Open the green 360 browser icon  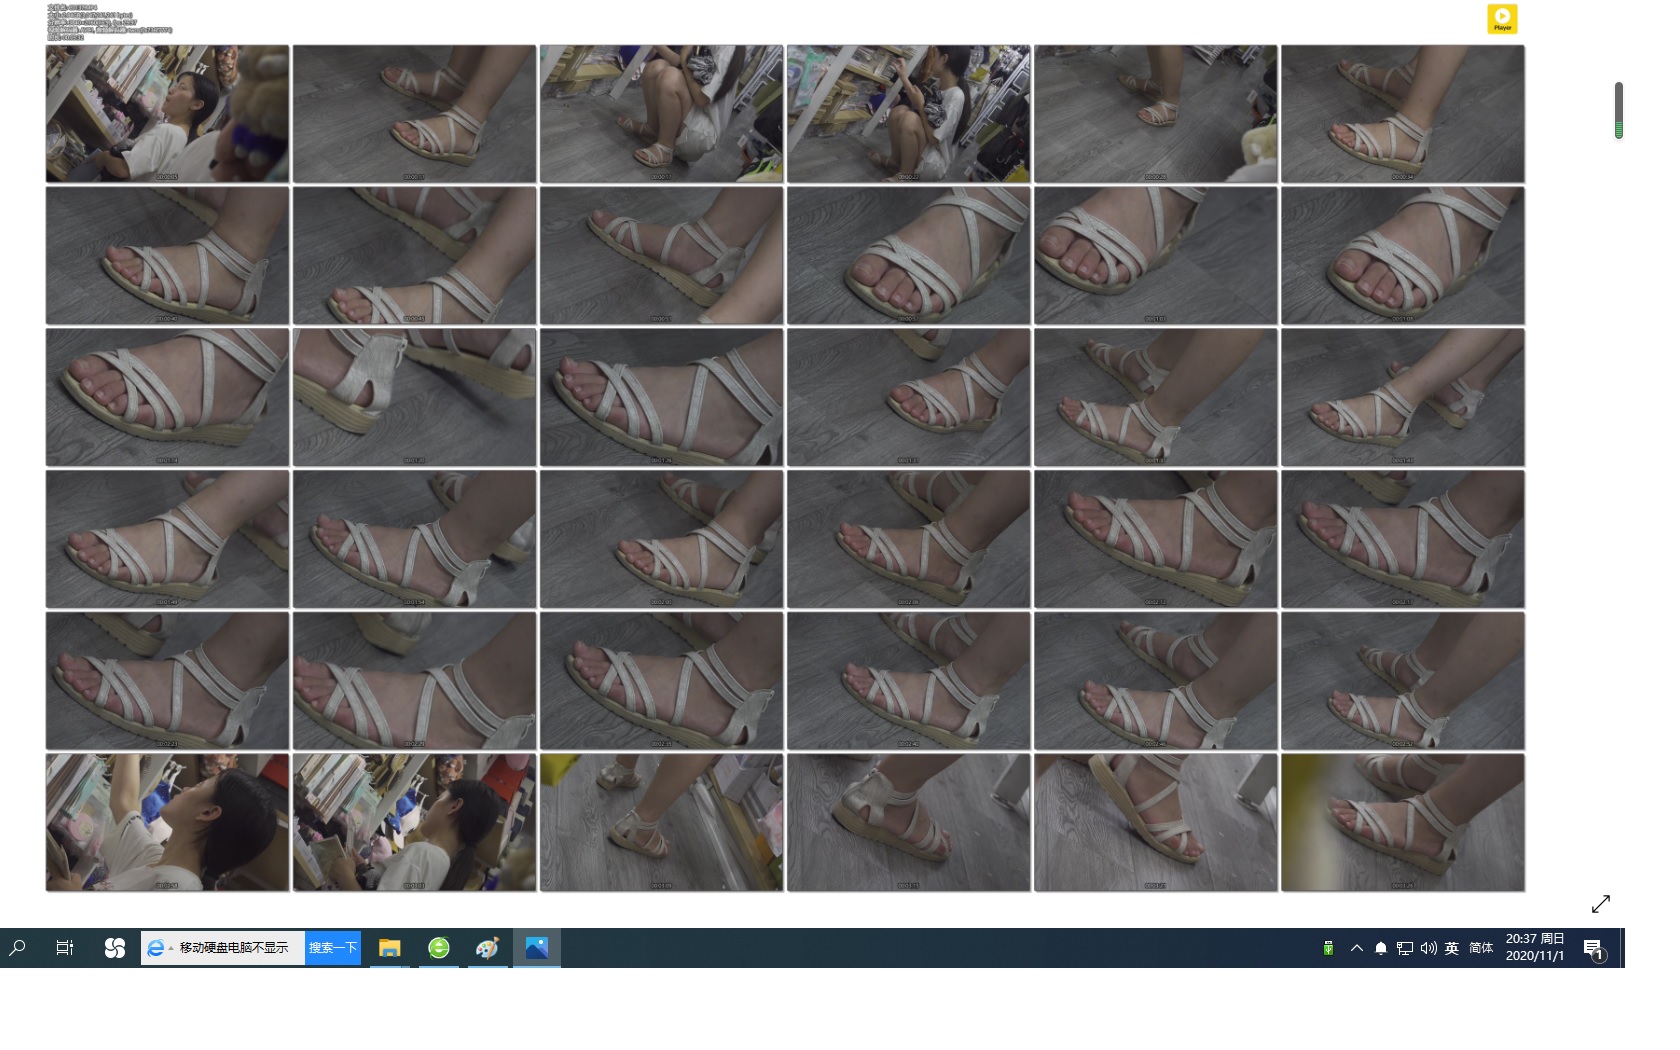(439, 948)
